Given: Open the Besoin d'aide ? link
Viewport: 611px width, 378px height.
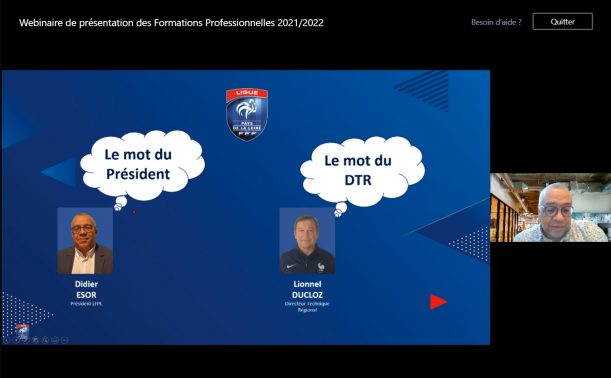Looking at the screenshot, I should (x=496, y=22).
